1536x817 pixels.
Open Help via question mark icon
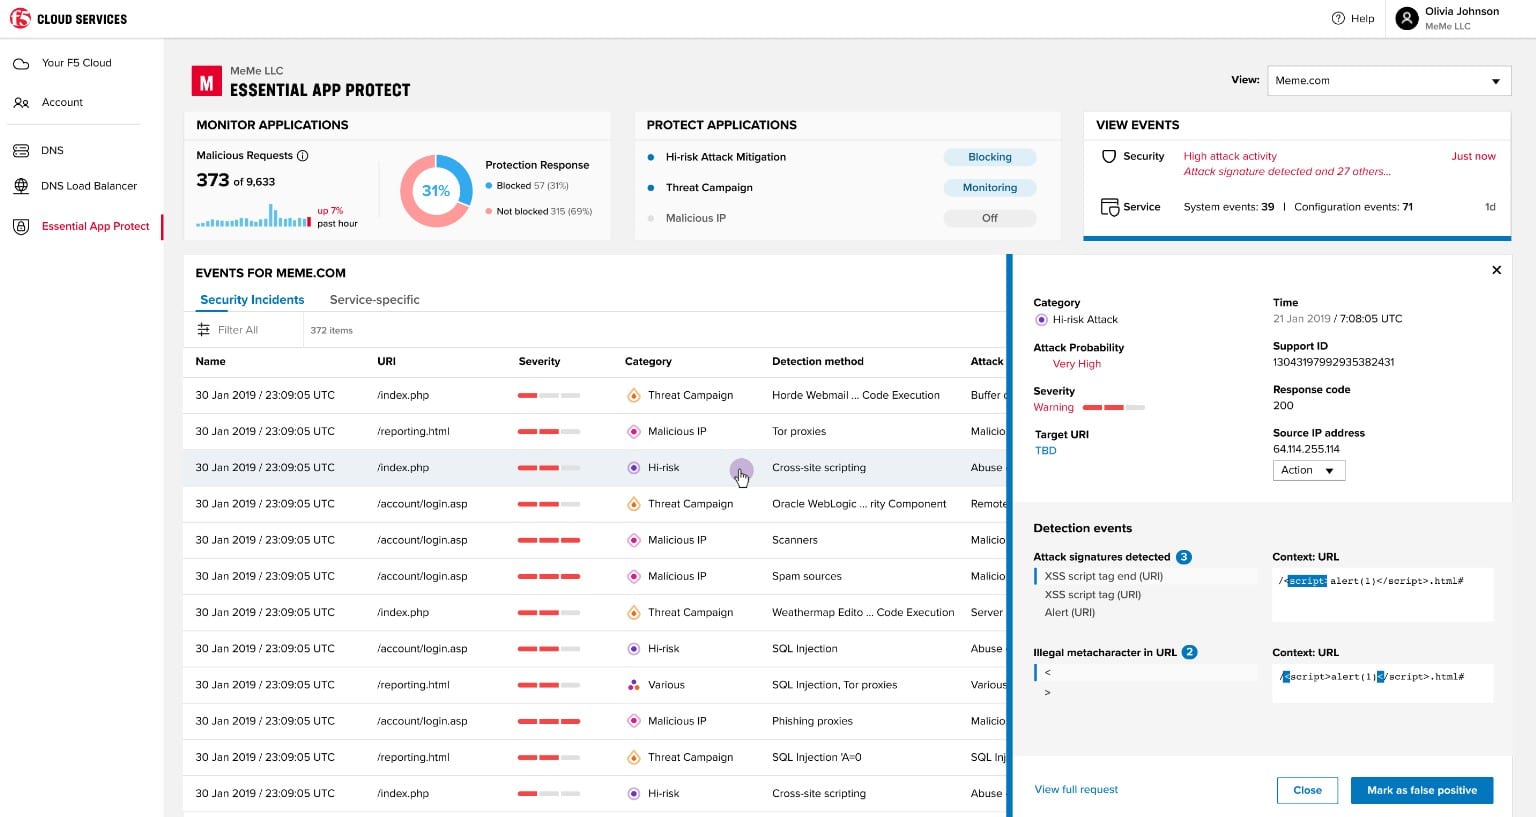1338,18
